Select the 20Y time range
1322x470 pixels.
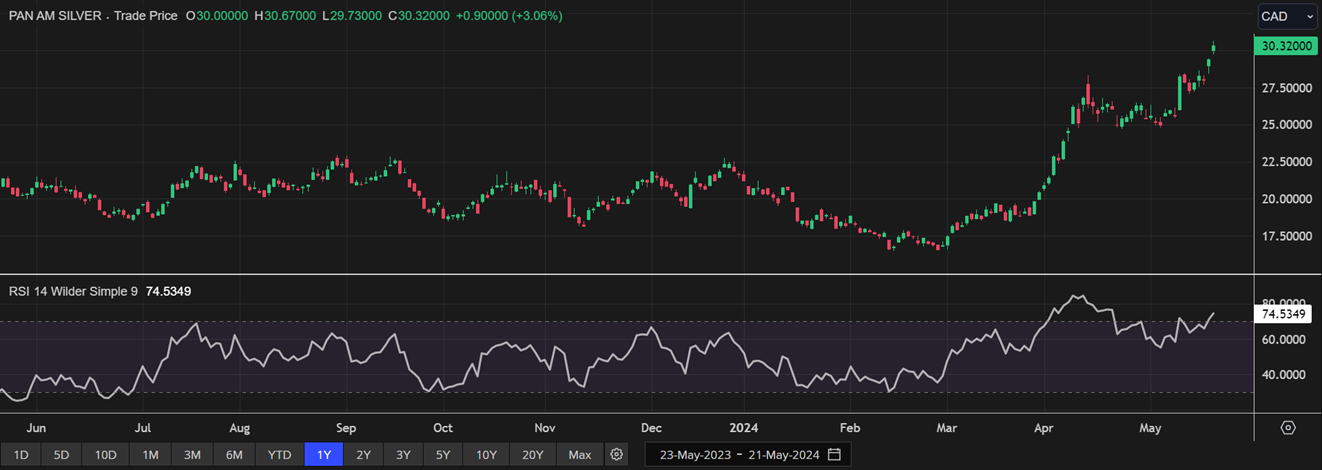[x=533, y=455]
